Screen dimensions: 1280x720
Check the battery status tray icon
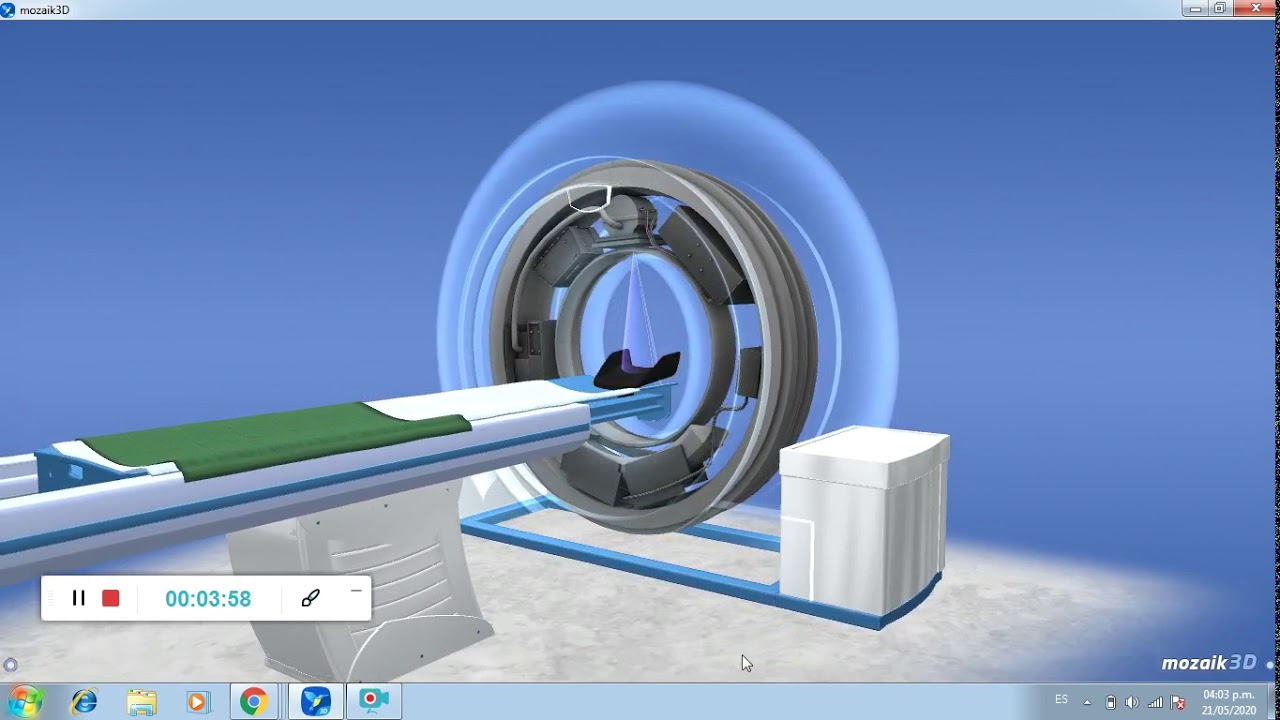[x=1110, y=702]
